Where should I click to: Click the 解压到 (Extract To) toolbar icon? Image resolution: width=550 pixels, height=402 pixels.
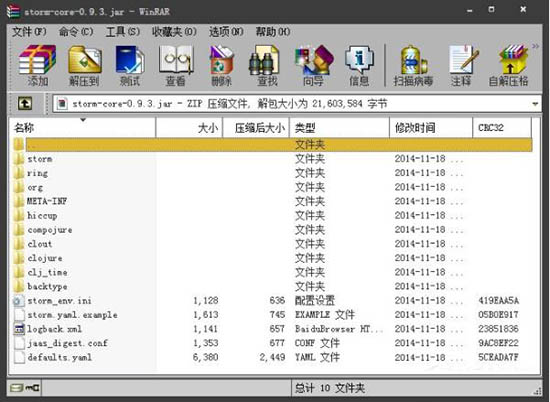(x=84, y=66)
